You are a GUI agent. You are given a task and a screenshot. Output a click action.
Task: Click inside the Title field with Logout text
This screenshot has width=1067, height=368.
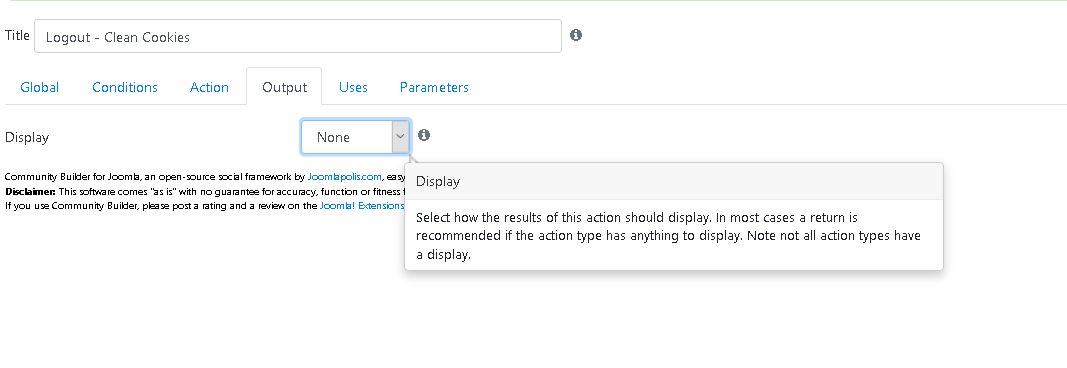point(297,37)
